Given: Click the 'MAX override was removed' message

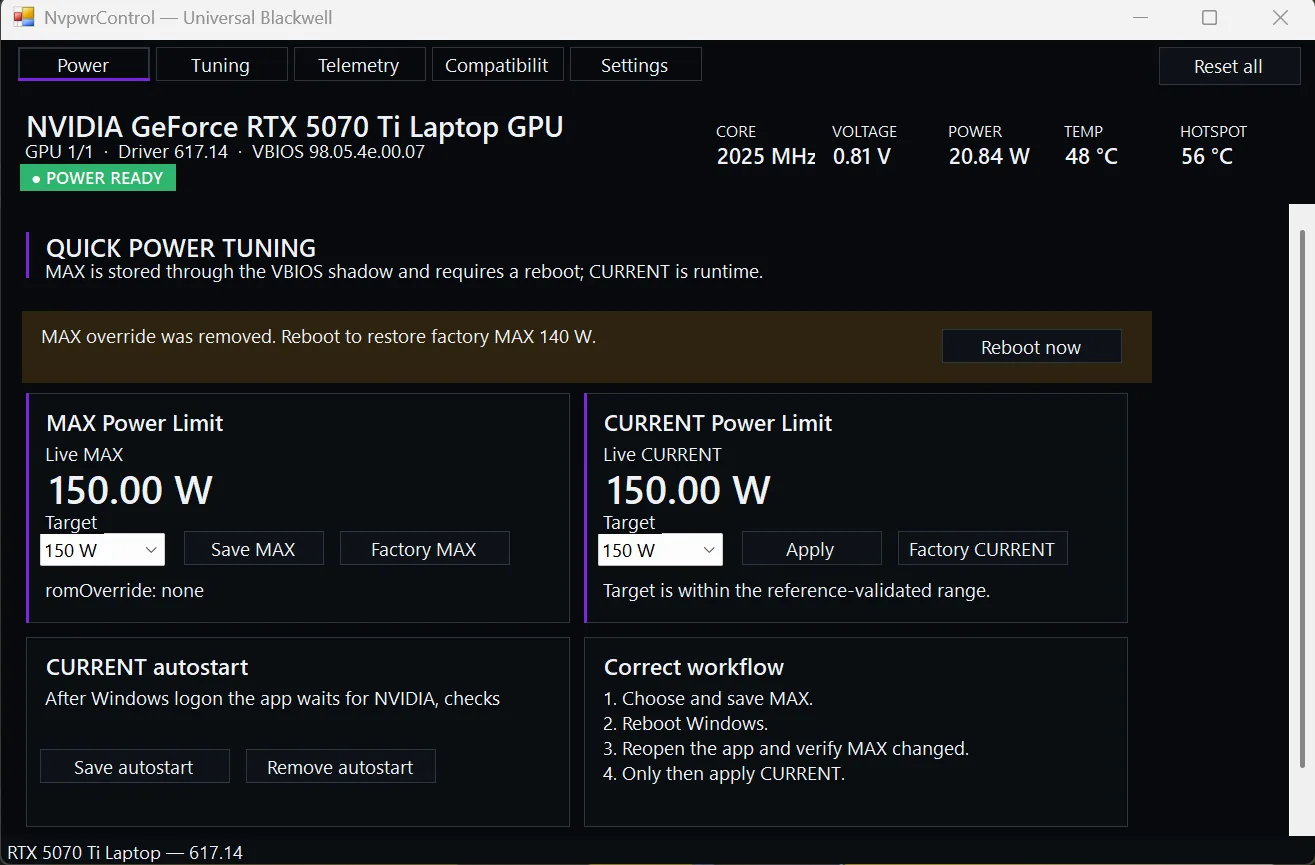Looking at the screenshot, I should click(318, 337).
